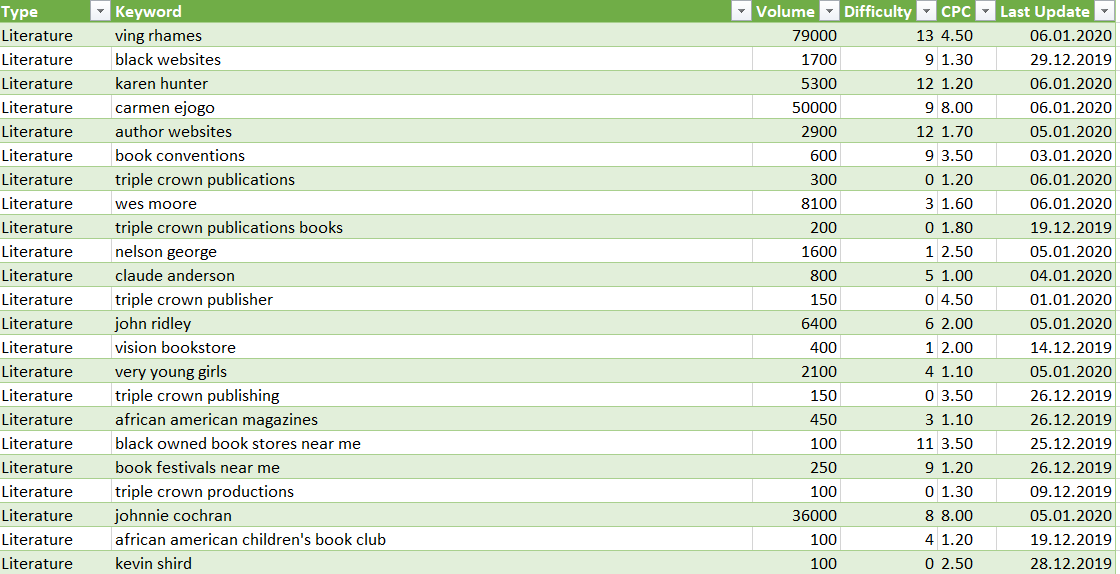Select the 'carmen ejogo' keyword cell
This screenshot has height=574, width=1120.
tap(431, 108)
